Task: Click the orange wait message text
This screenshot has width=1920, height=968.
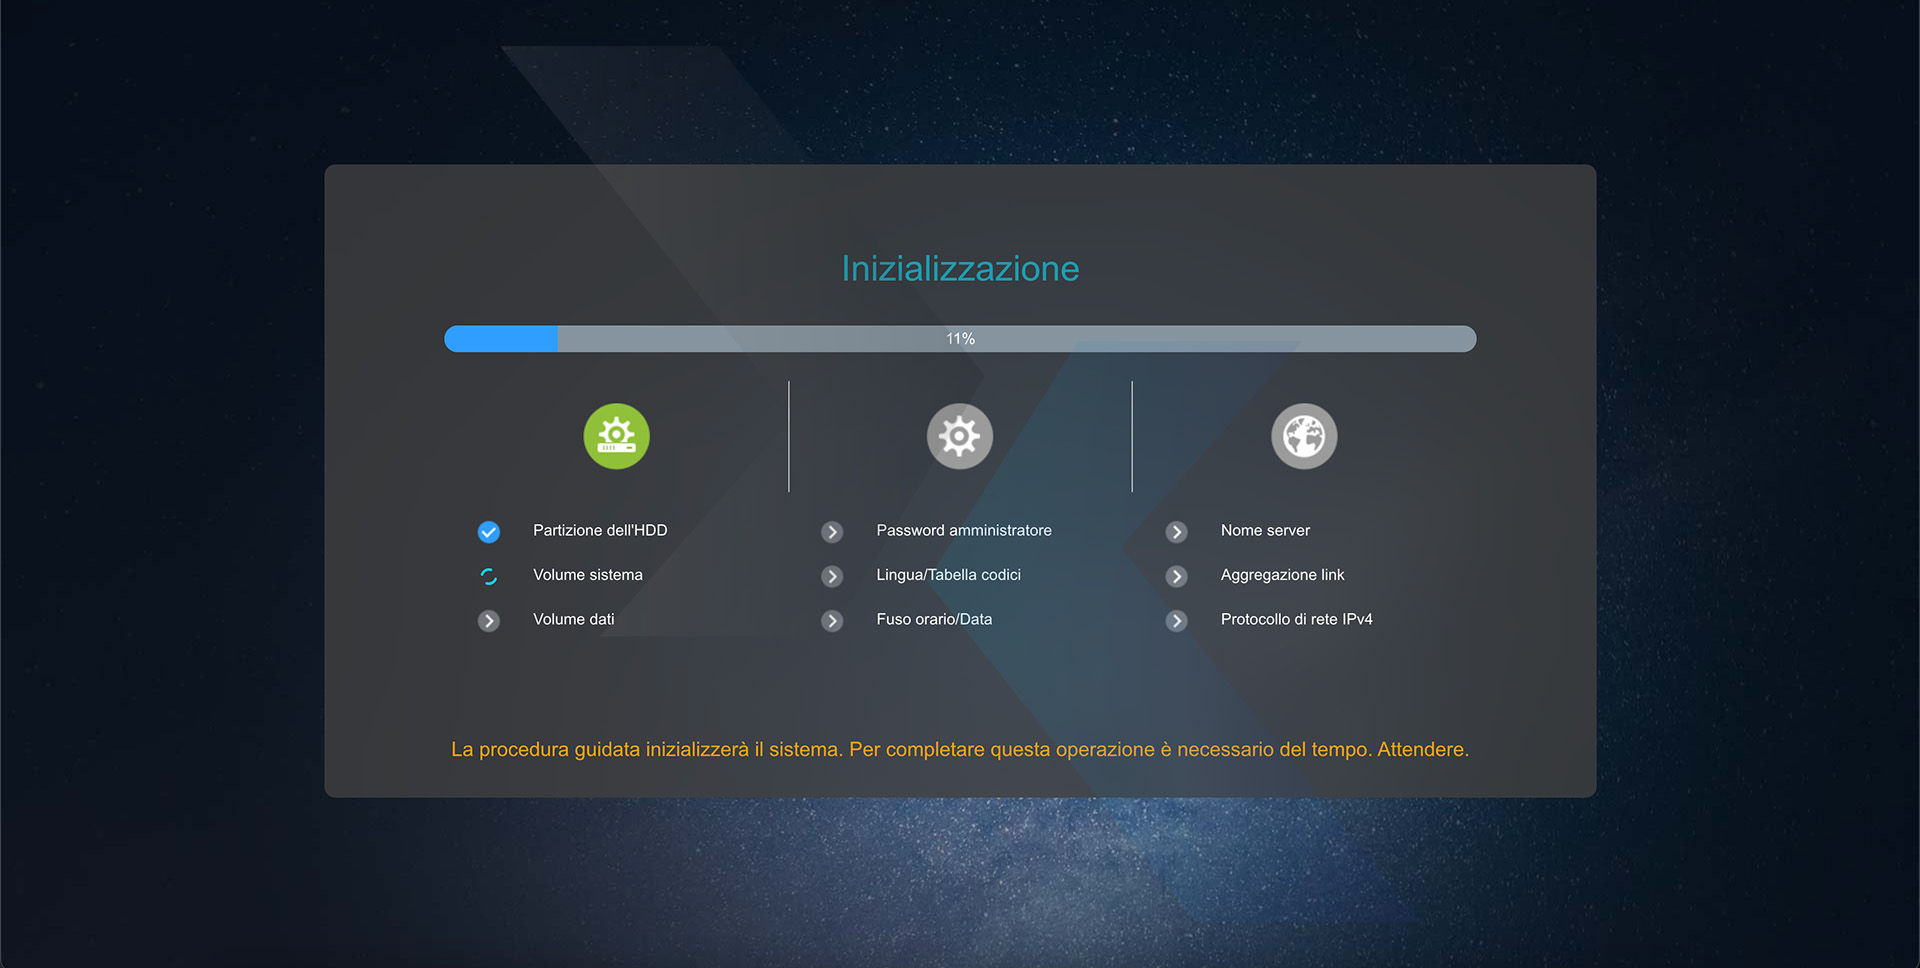Action: (x=960, y=749)
